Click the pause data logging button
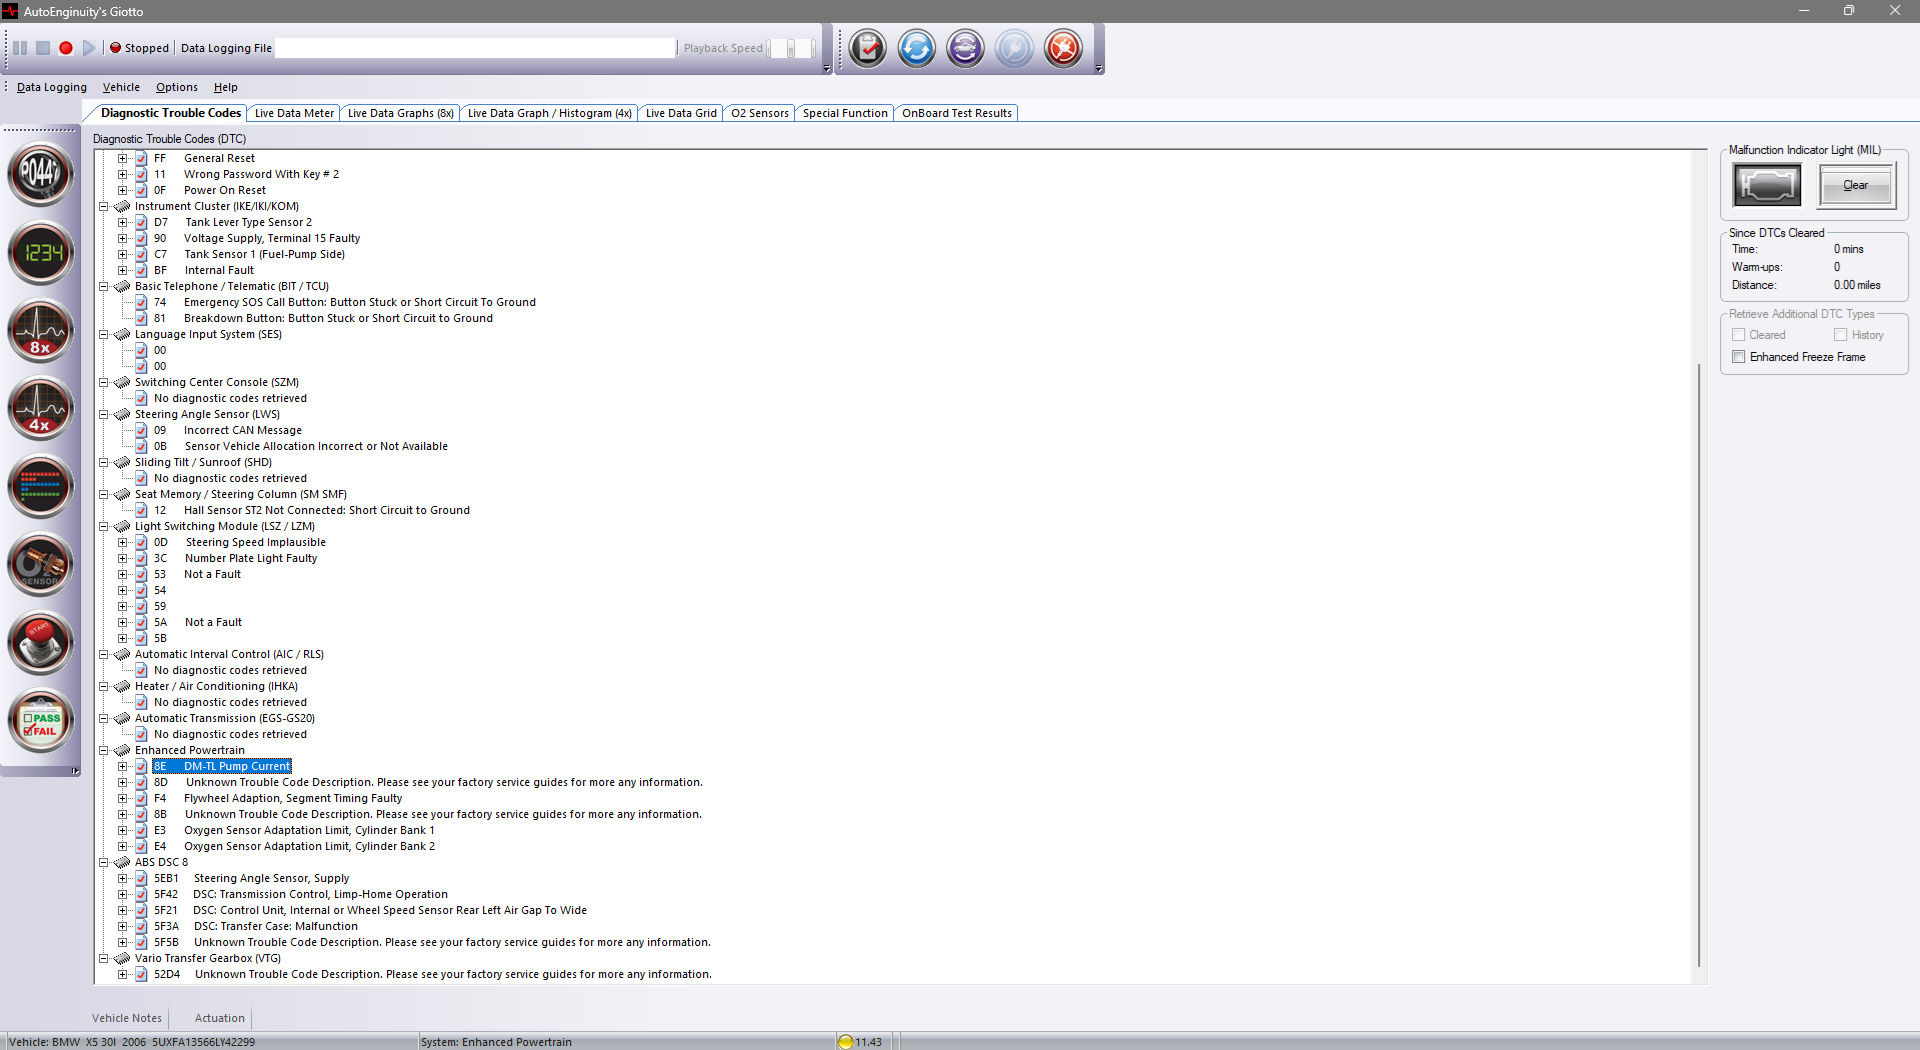 [x=20, y=48]
